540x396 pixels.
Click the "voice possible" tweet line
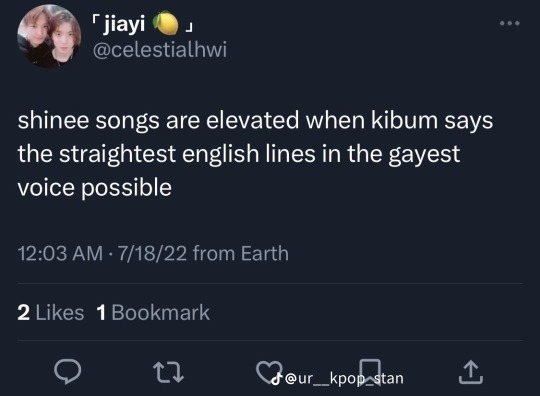click(x=95, y=188)
